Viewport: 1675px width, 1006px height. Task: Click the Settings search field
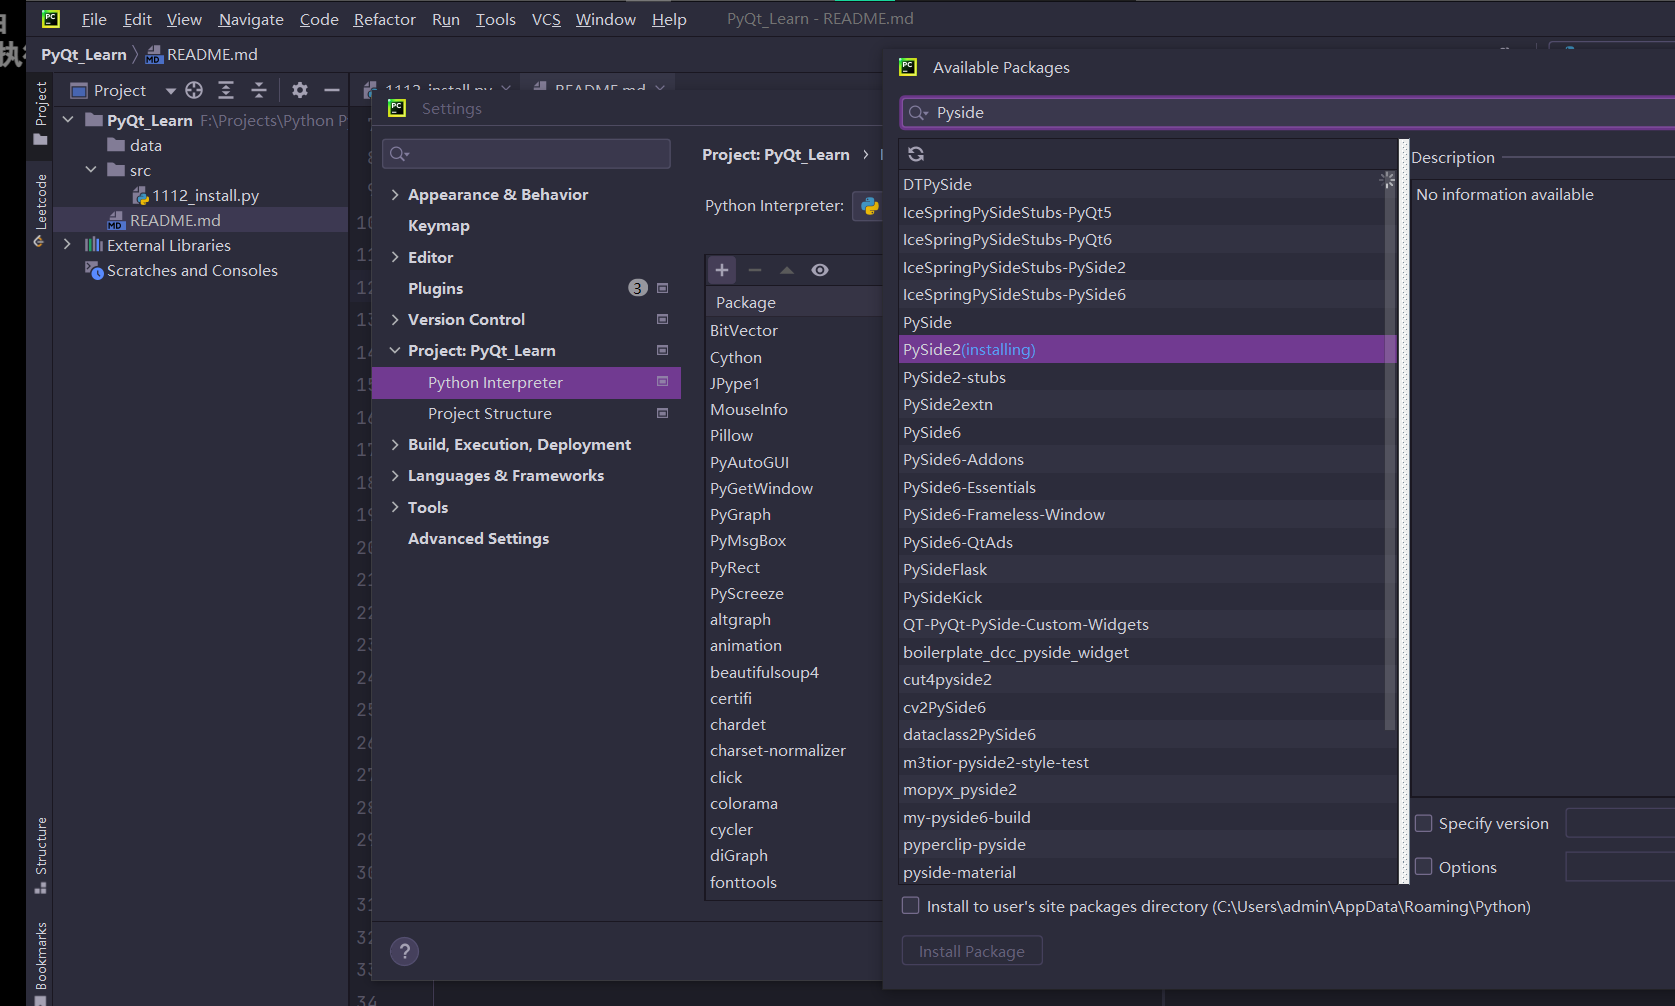click(x=526, y=153)
